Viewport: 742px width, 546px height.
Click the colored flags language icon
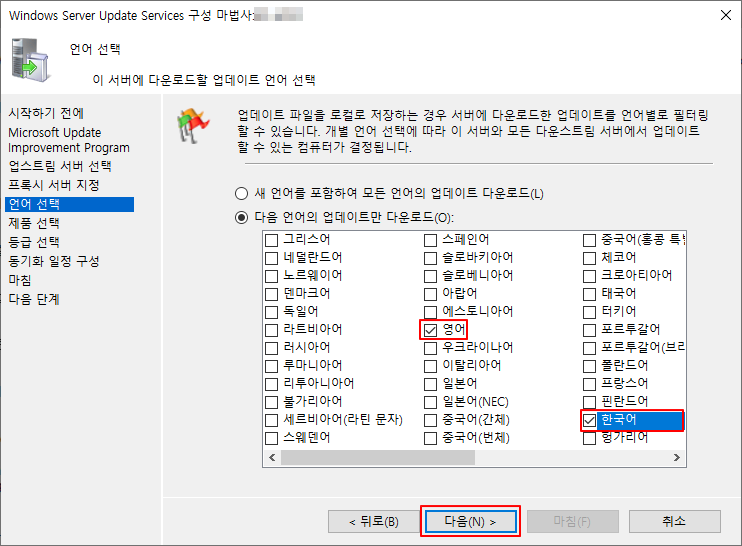193,125
